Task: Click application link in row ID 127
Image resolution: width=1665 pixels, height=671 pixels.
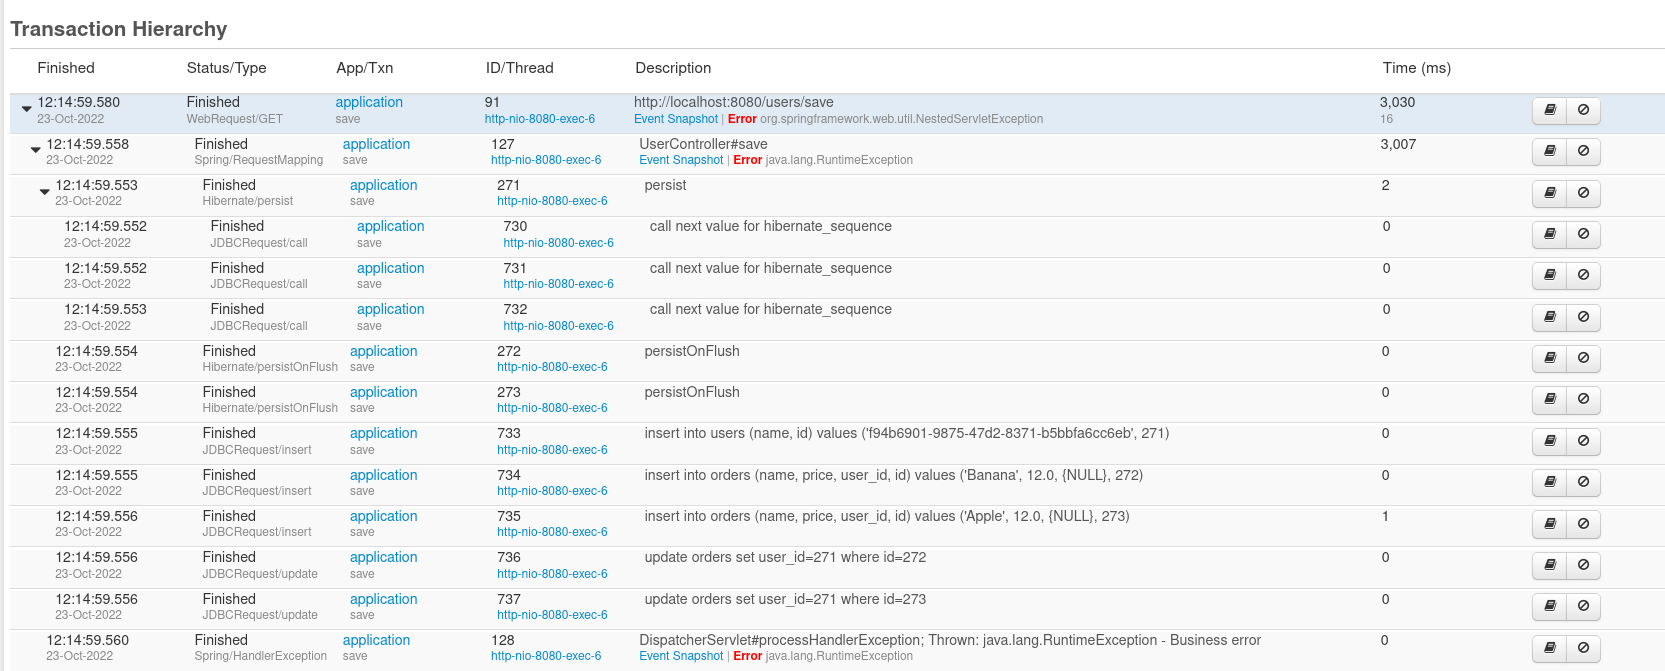Action: pos(376,144)
